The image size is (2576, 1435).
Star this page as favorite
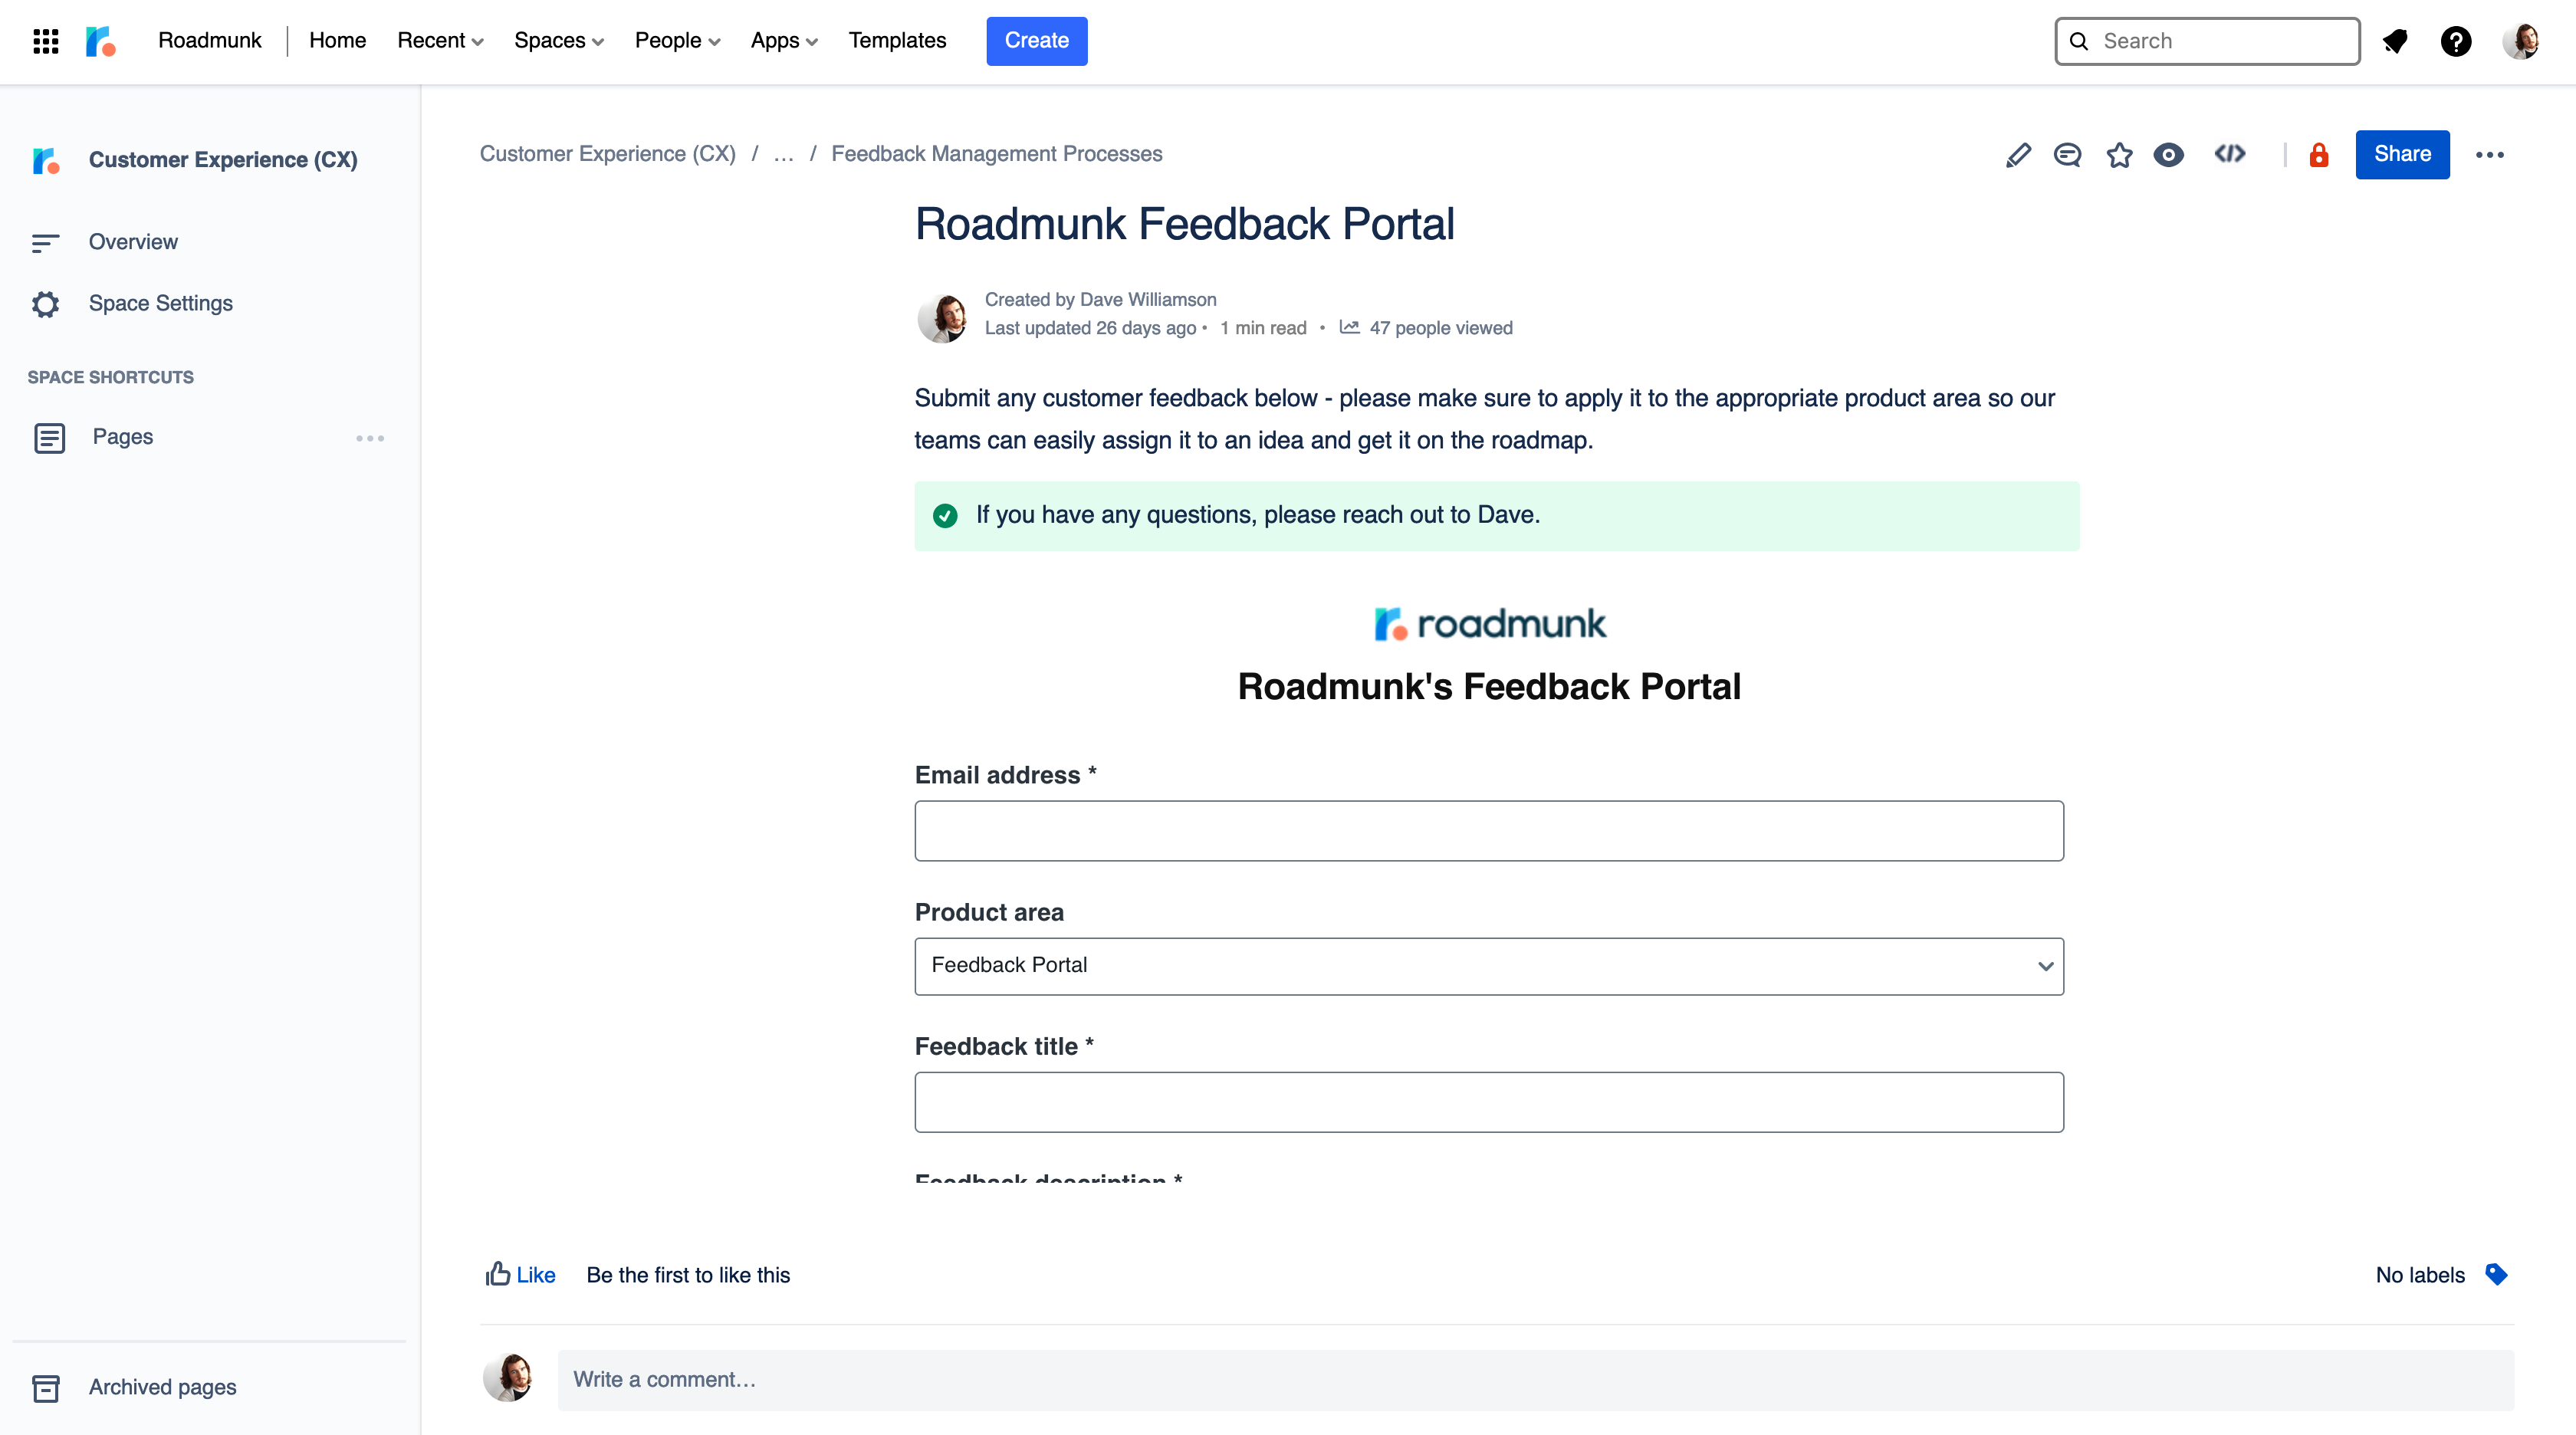[2119, 155]
